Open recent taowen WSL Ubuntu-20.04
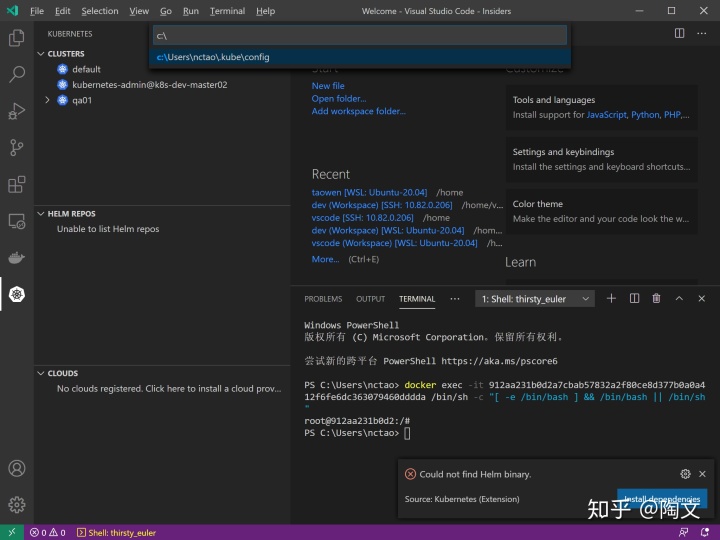The height and width of the screenshot is (540, 720). [369, 192]
